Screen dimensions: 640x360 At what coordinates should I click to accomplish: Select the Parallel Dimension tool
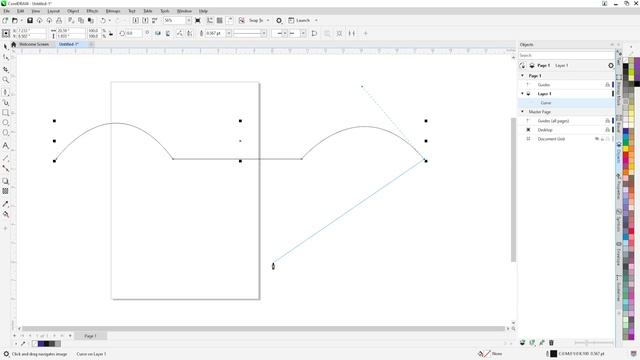point(6,158)
